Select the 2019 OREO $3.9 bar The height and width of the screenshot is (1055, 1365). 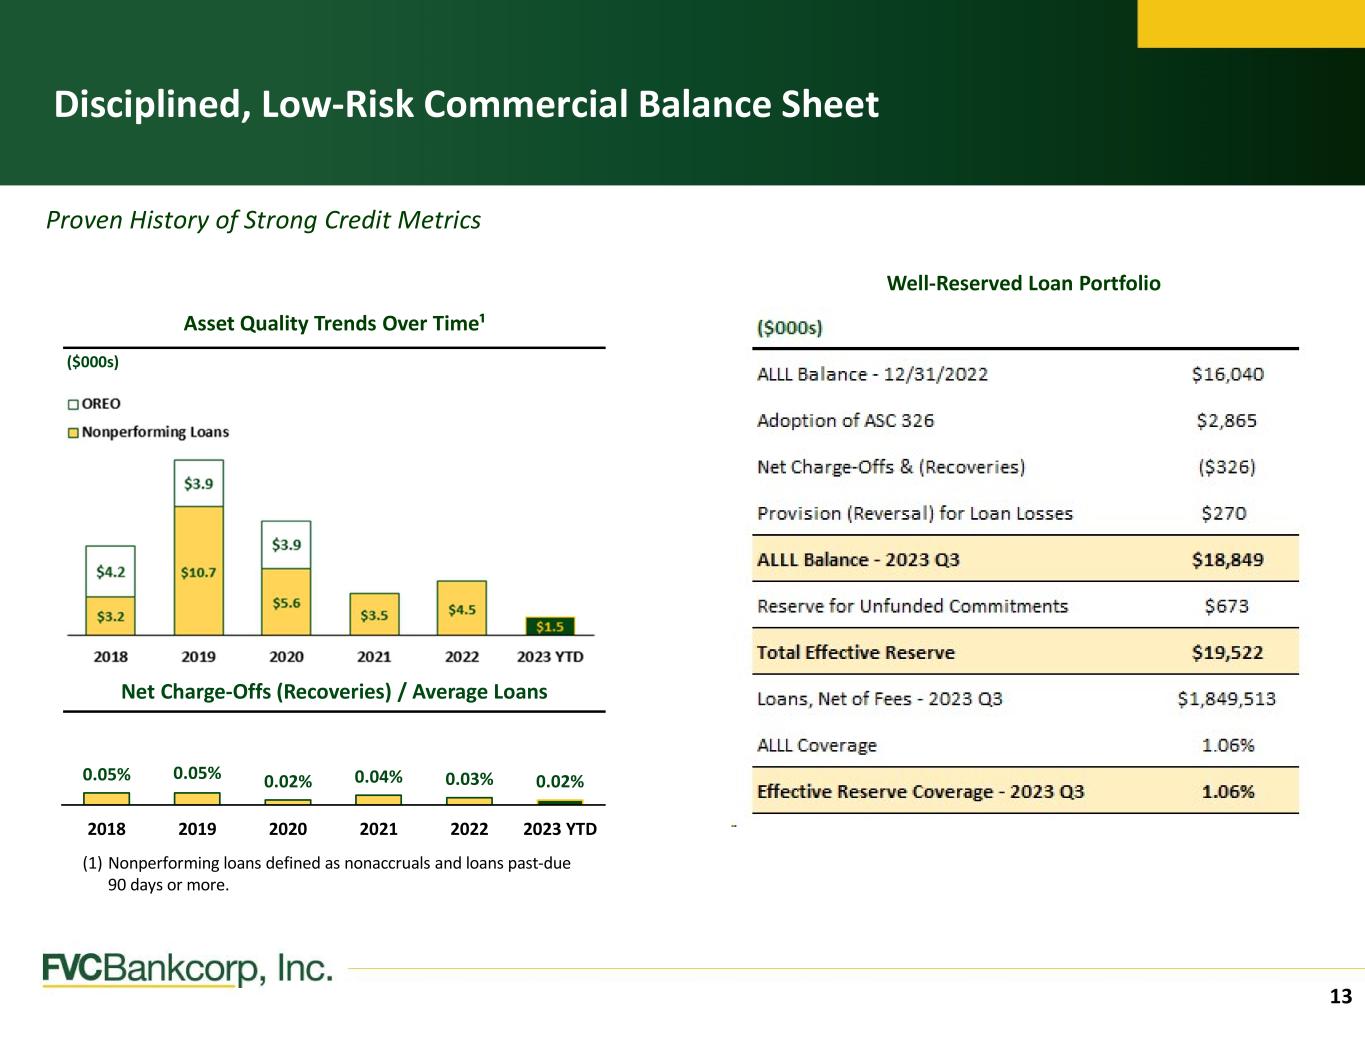point(199,483)
